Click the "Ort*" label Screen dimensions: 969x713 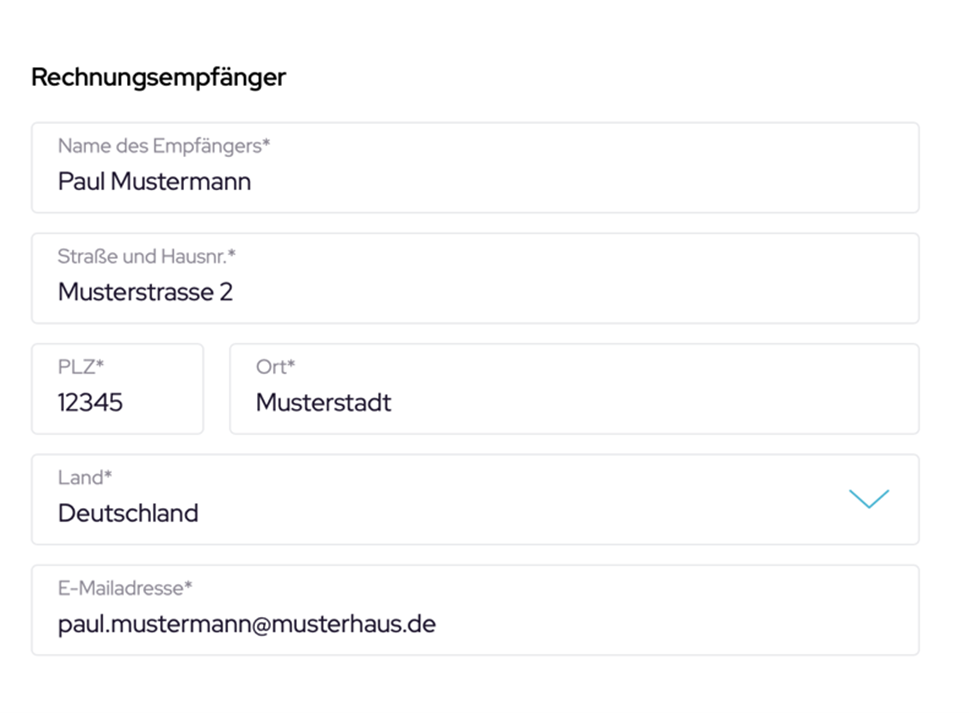tap(275, 367)
